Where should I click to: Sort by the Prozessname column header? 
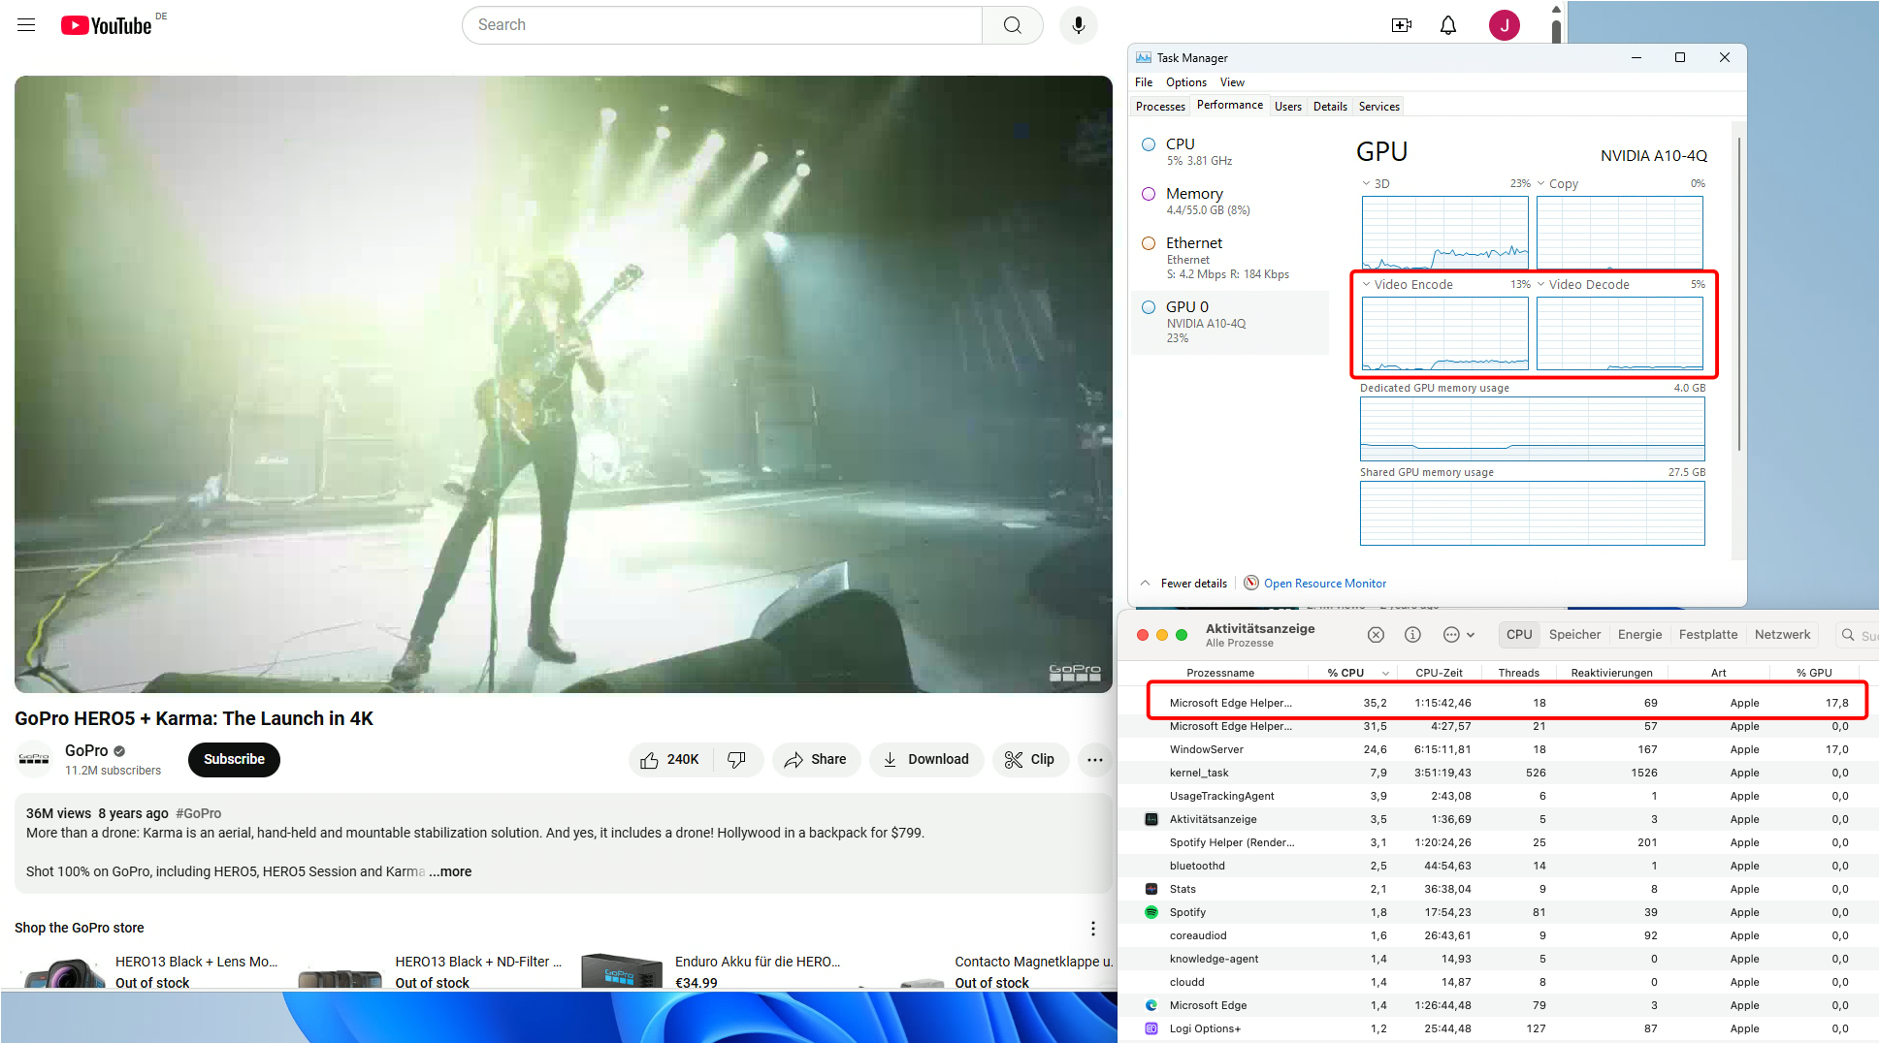(x=1220, y=674)
